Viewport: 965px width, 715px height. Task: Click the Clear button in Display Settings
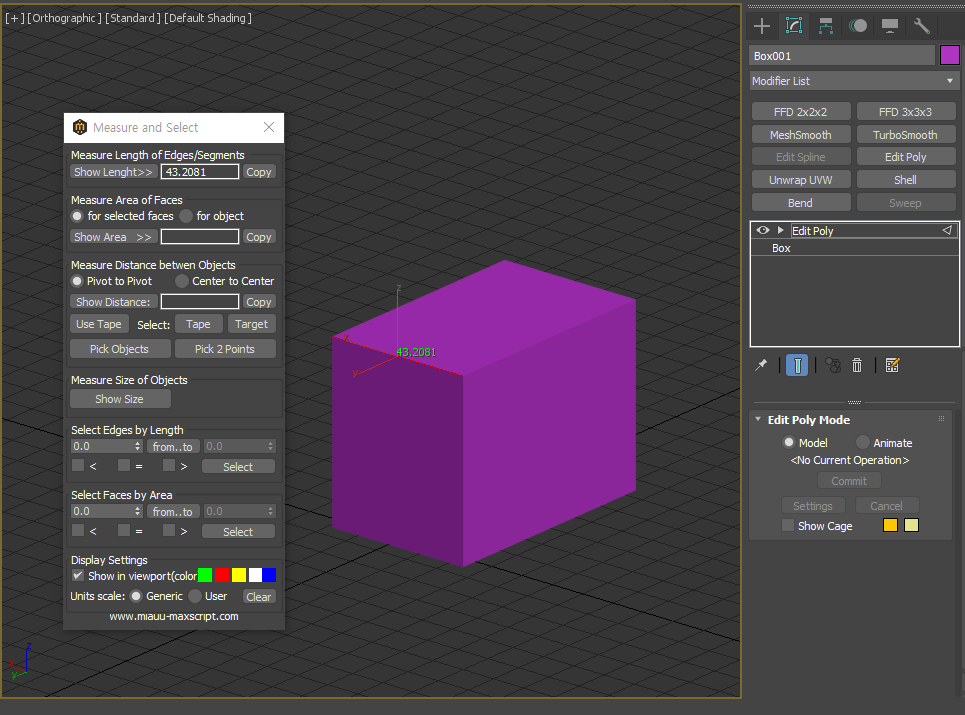pyautogui.click(x=258, y=596)
